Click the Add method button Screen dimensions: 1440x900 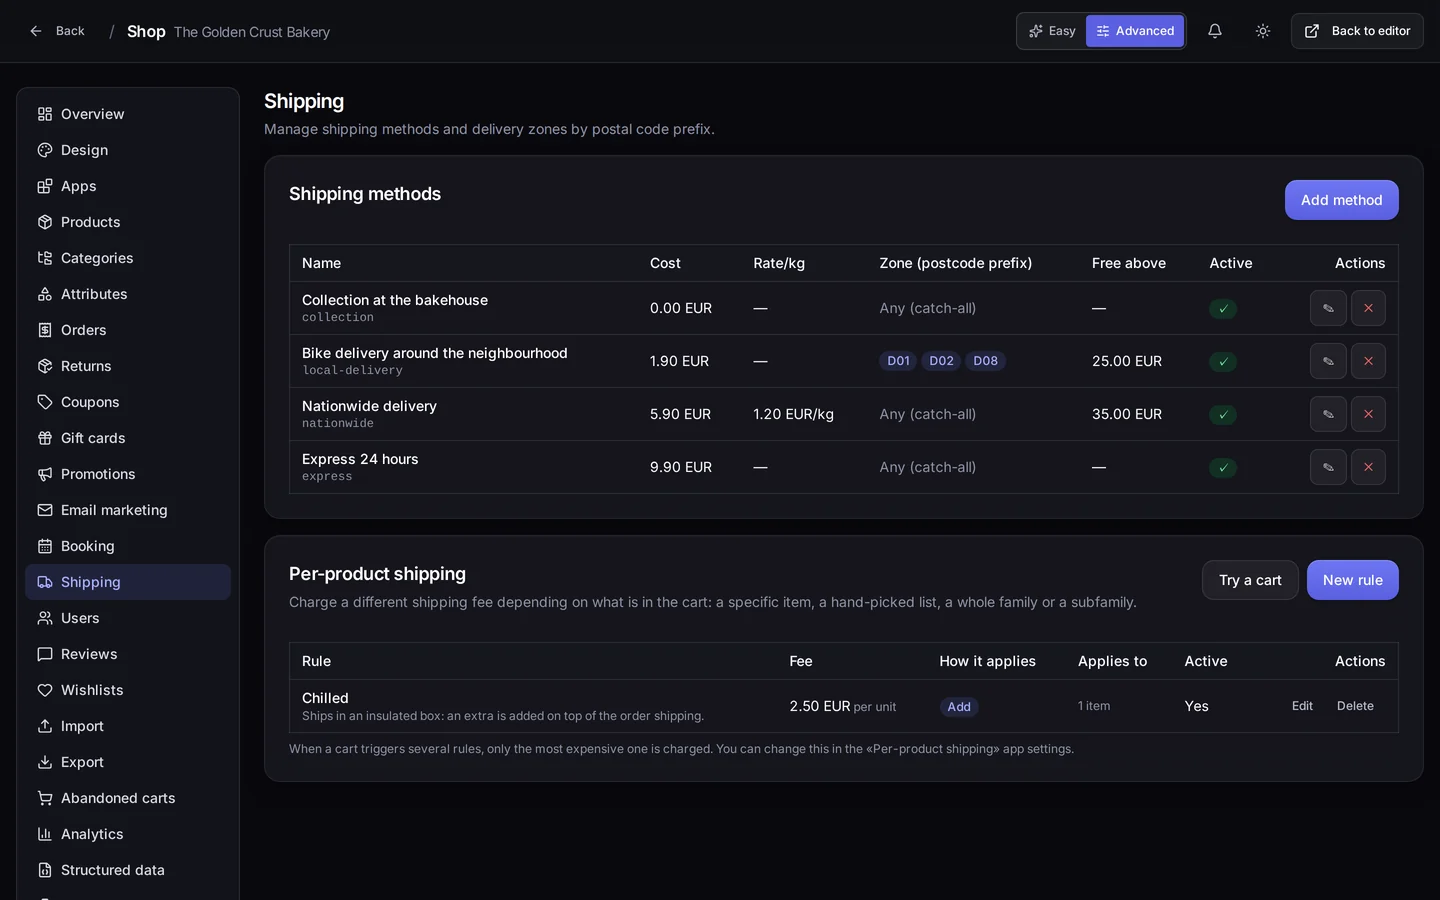pos(1341,200)
